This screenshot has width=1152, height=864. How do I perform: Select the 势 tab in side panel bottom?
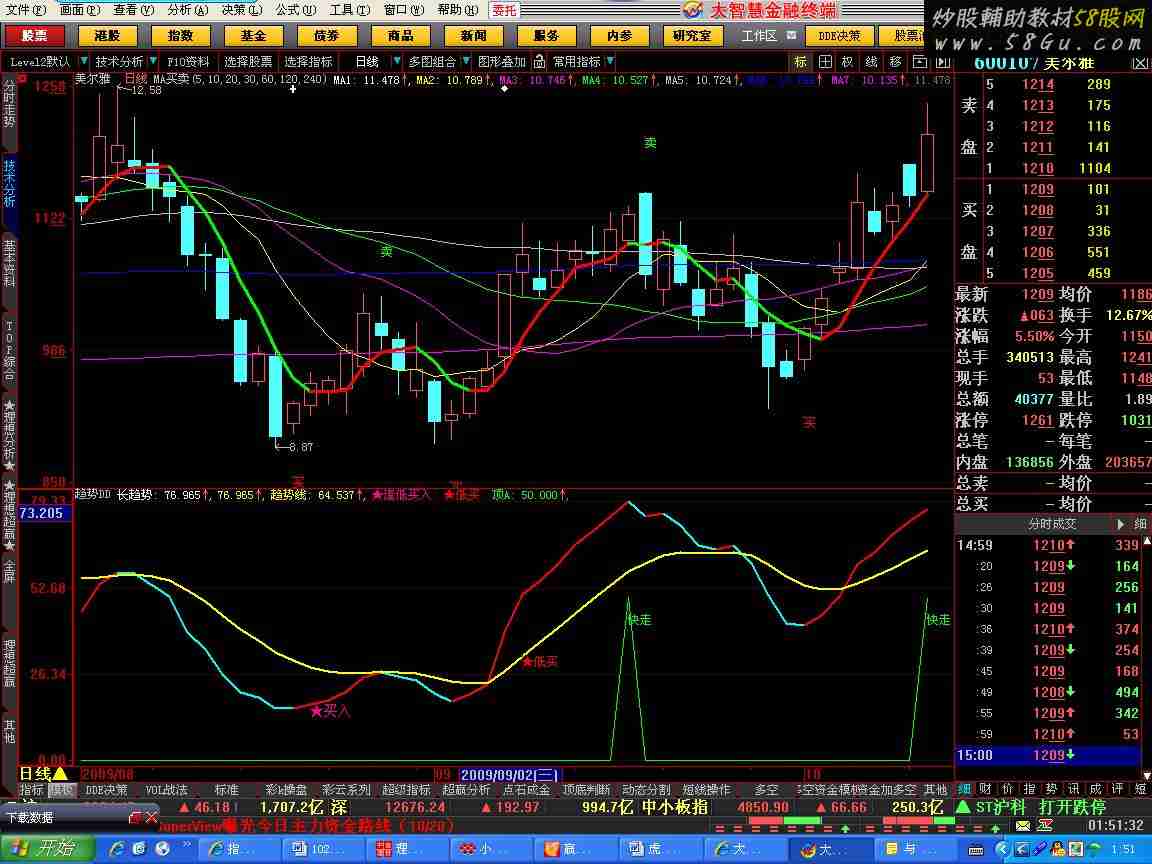point(1051,789)
